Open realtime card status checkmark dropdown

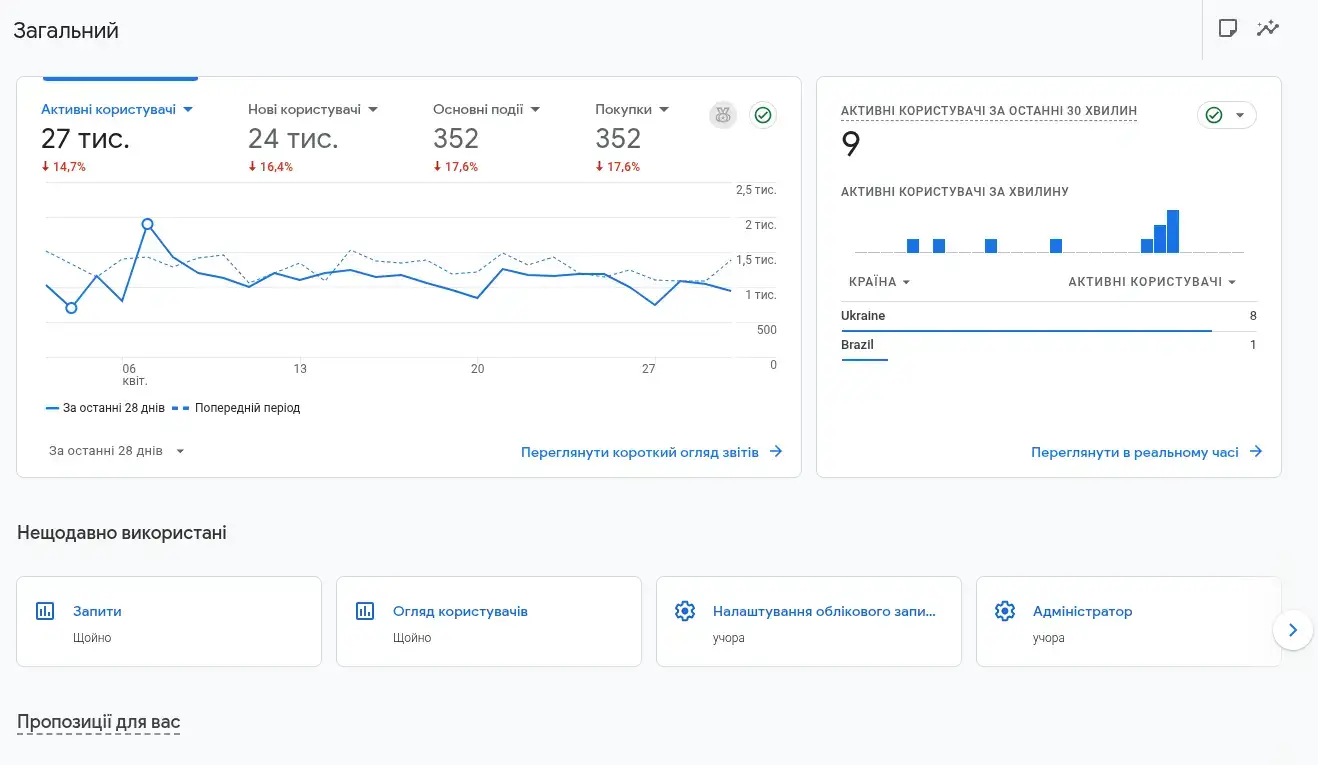pyautogui.click(x=1226, y=116)
